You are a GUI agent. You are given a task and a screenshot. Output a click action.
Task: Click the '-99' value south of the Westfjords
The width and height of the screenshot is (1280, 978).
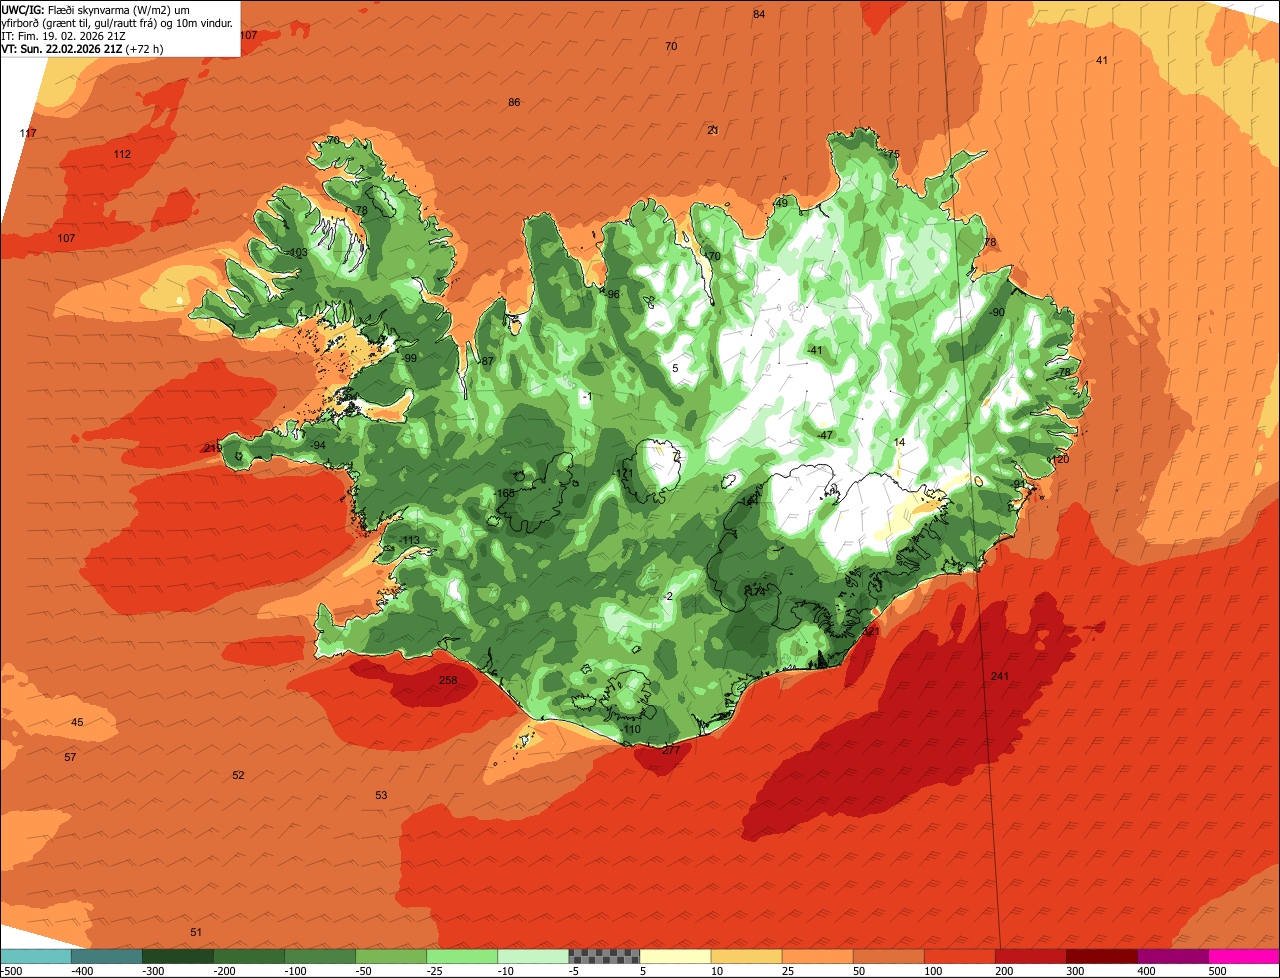pos(408,358)
